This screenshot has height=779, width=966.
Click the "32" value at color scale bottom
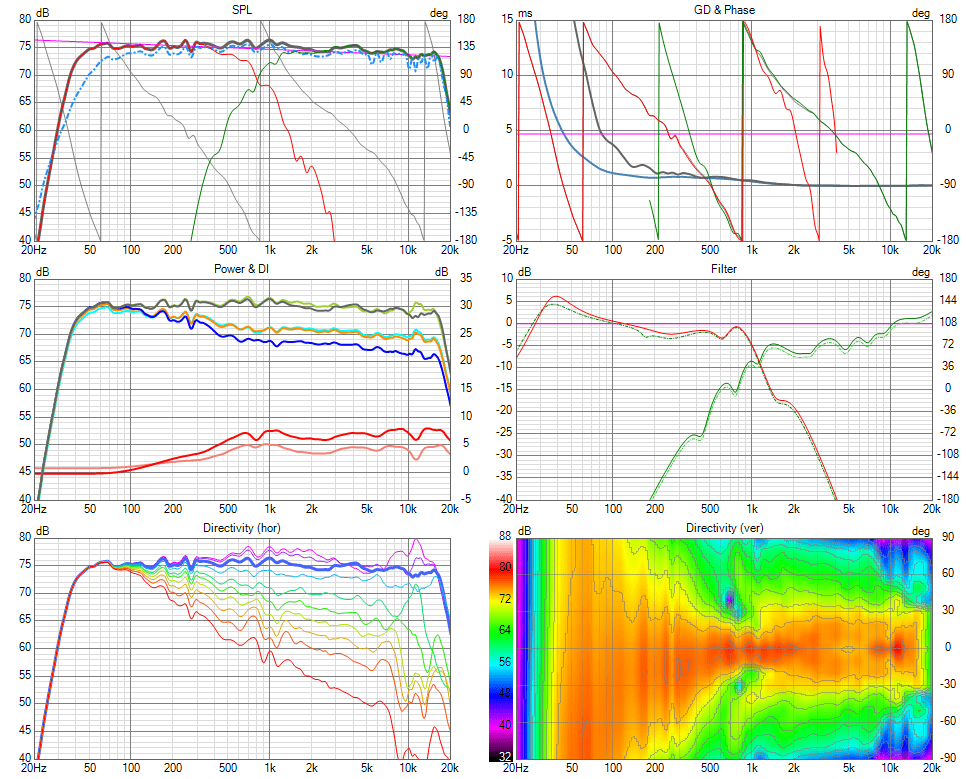pyautogui.click(x=505, y=756)
